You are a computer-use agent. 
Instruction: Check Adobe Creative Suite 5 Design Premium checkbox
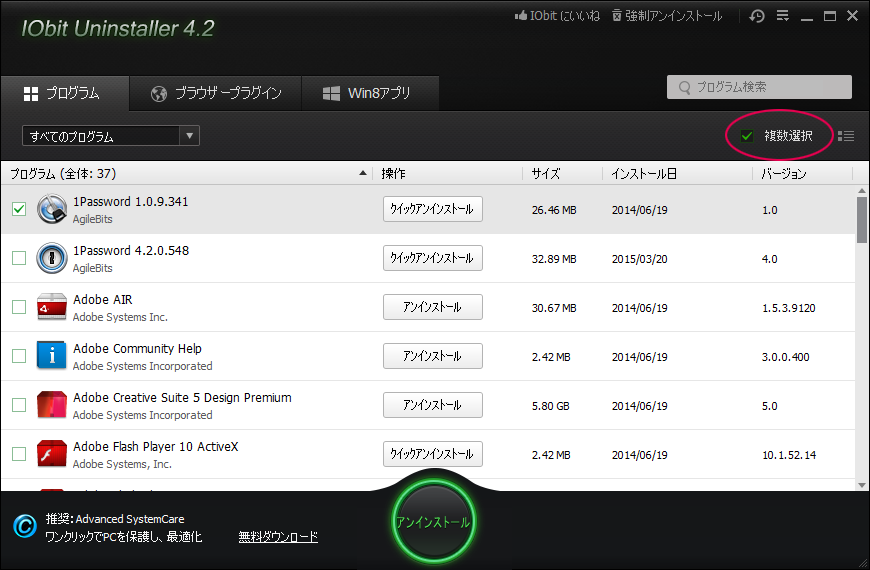coord(19,405)
